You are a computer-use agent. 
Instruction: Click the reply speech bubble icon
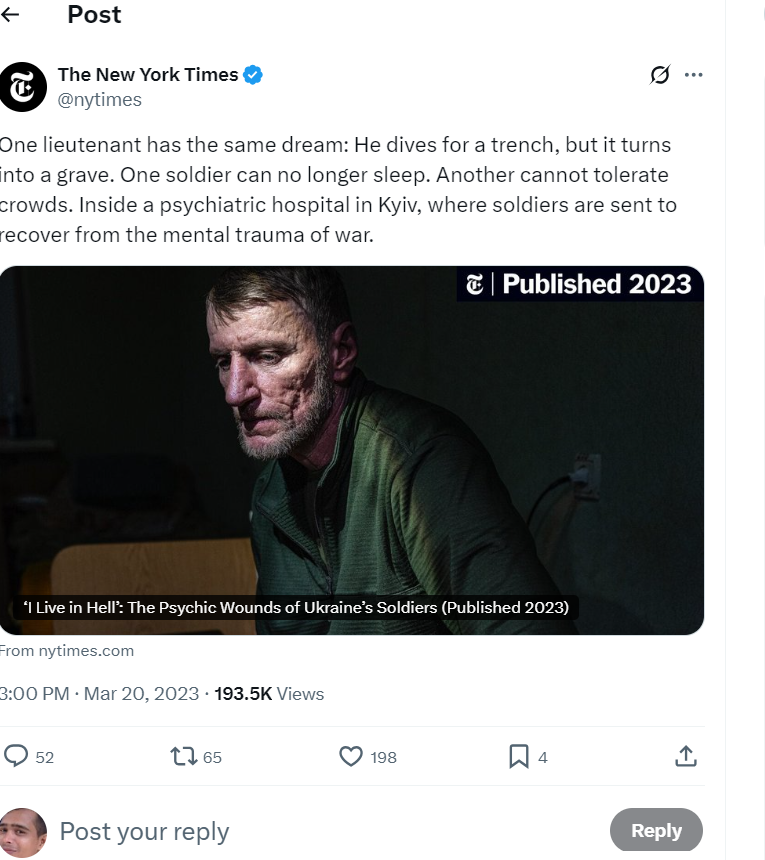[x=17, y=756]
